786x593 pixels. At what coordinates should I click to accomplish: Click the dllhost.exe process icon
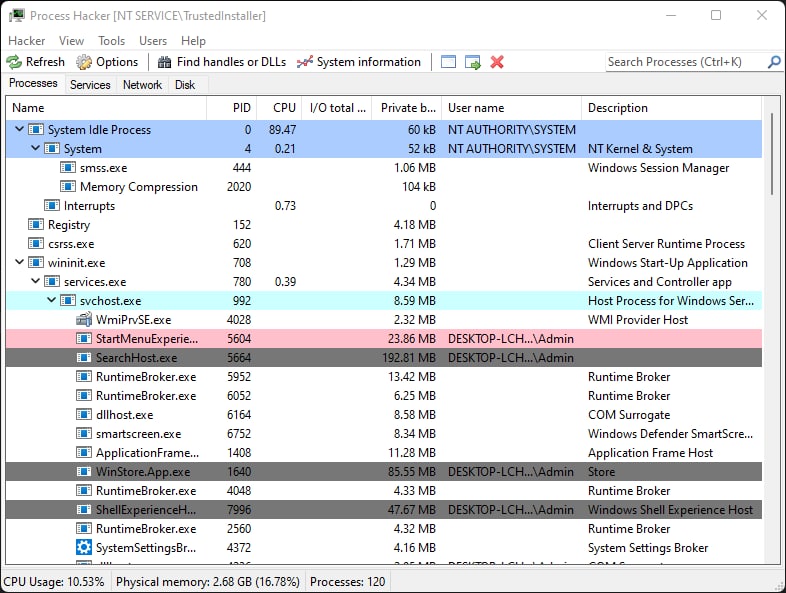tap(84, 415)
